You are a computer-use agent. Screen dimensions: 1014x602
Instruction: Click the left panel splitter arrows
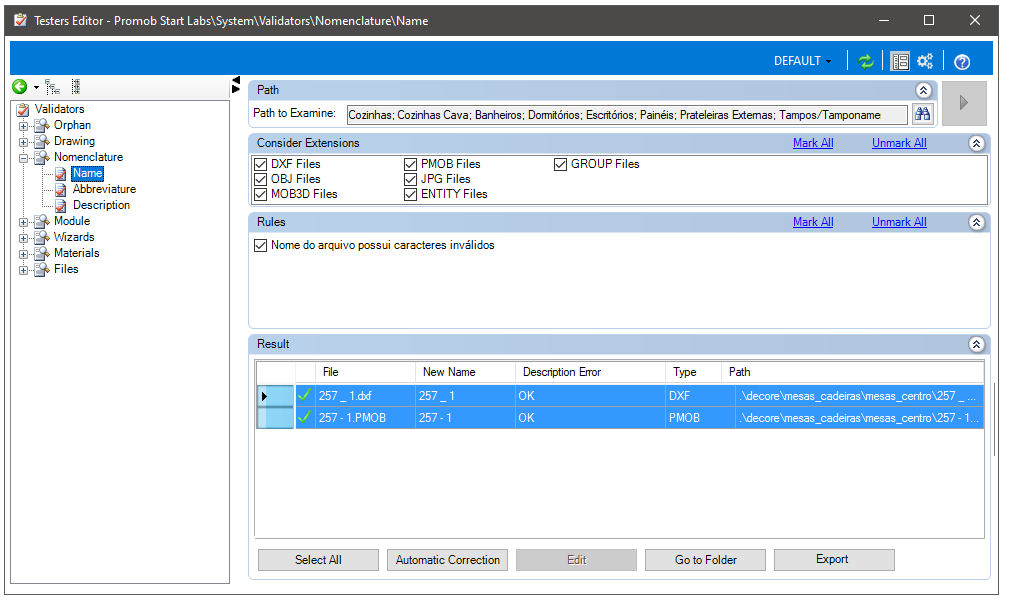click(x=236, y=85)
